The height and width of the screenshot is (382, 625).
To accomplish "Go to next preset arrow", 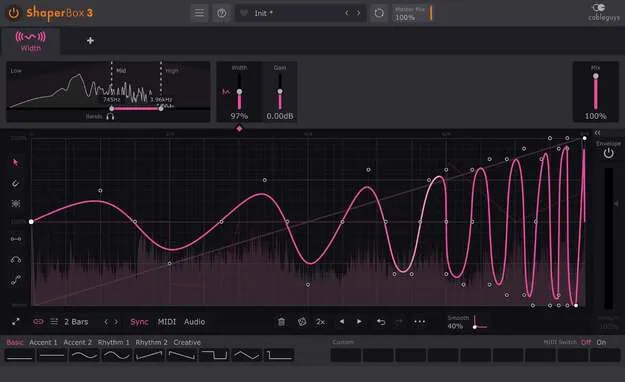I will (x=358, y=13).
